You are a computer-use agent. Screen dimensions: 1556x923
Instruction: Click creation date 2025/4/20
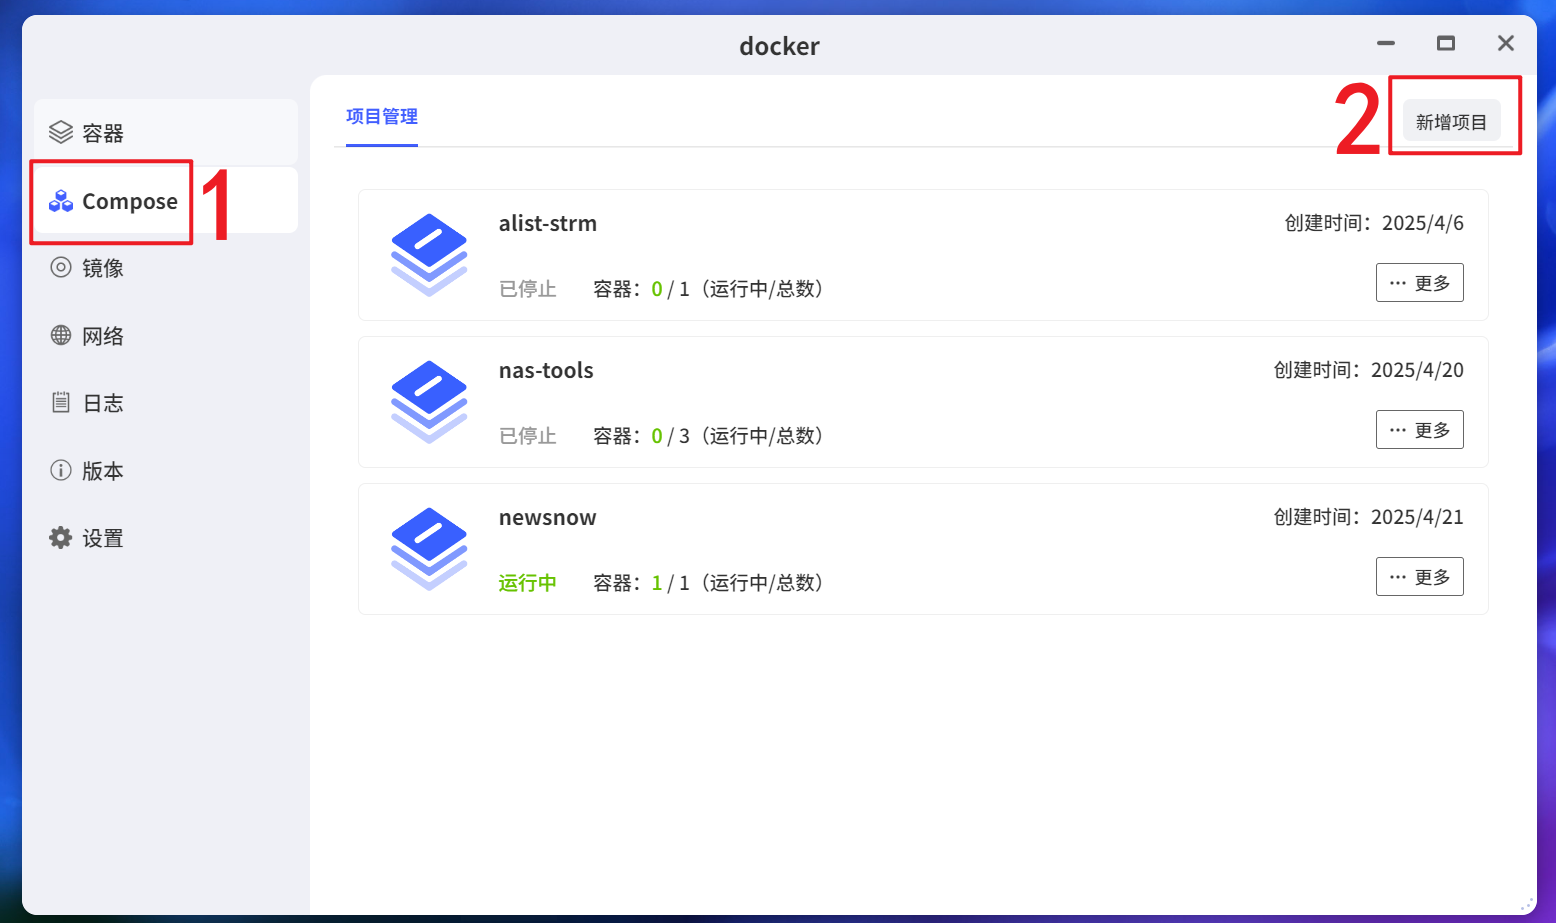coord(1417,370)
